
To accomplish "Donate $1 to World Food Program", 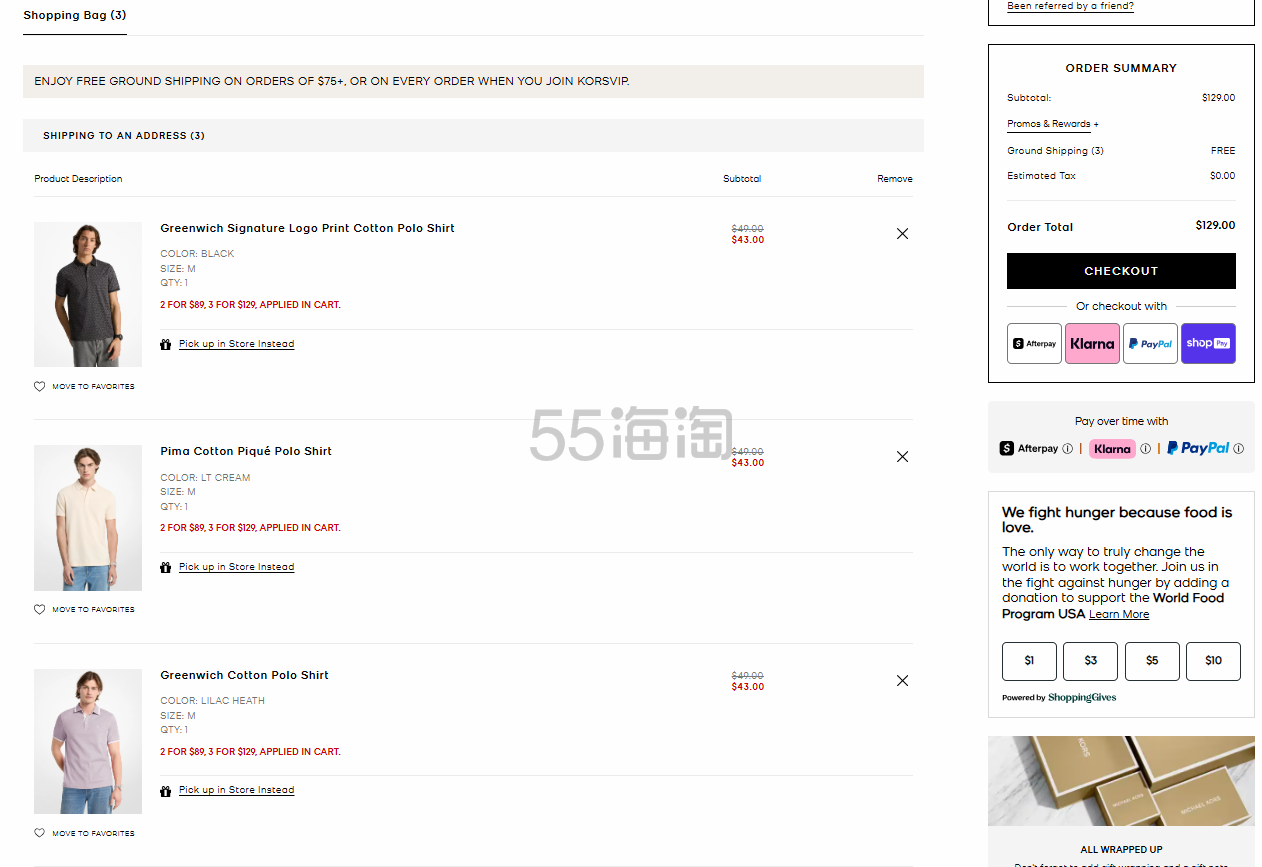I will pyautogui.click(x=1029, y=661).
